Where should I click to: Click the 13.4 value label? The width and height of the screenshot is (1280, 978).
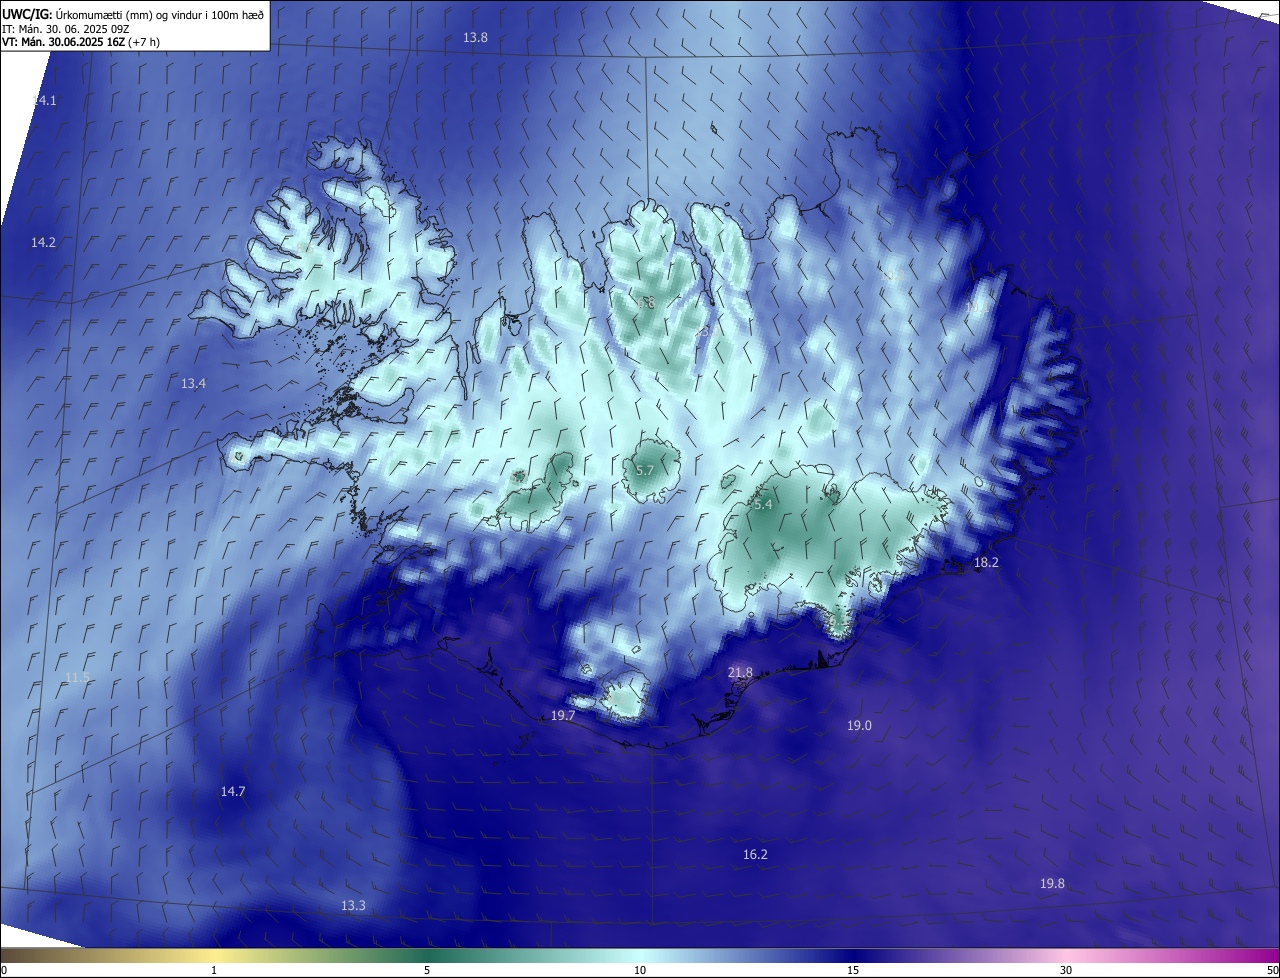[x=193, y=384]
